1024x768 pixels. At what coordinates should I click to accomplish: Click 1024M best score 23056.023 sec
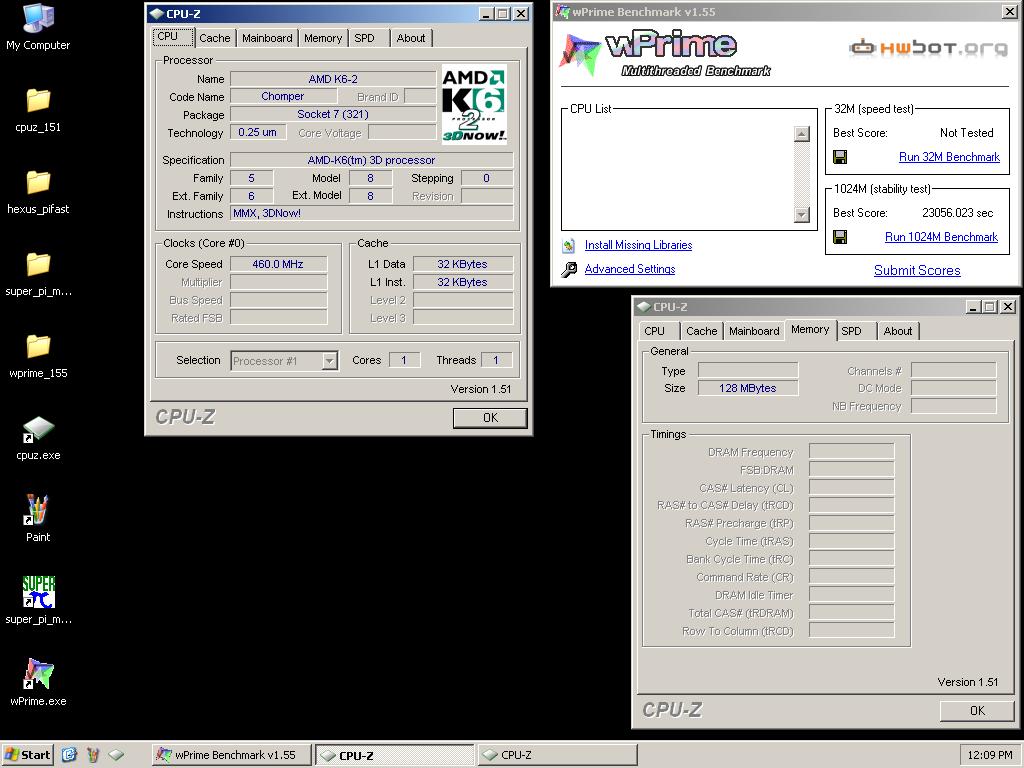tap(957, 213)
